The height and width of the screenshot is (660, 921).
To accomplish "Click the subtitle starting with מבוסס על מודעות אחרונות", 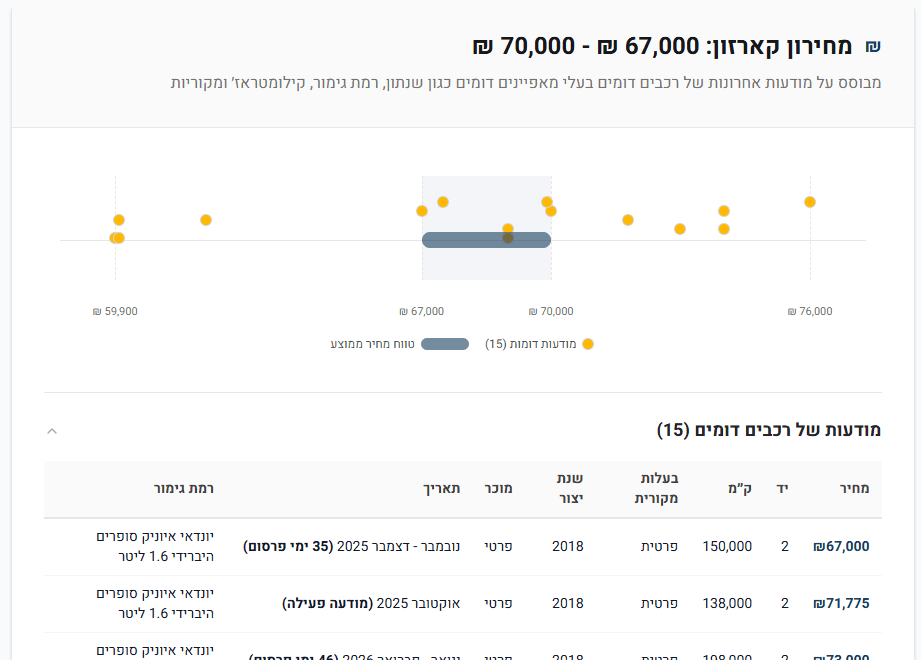I will 526,83.
